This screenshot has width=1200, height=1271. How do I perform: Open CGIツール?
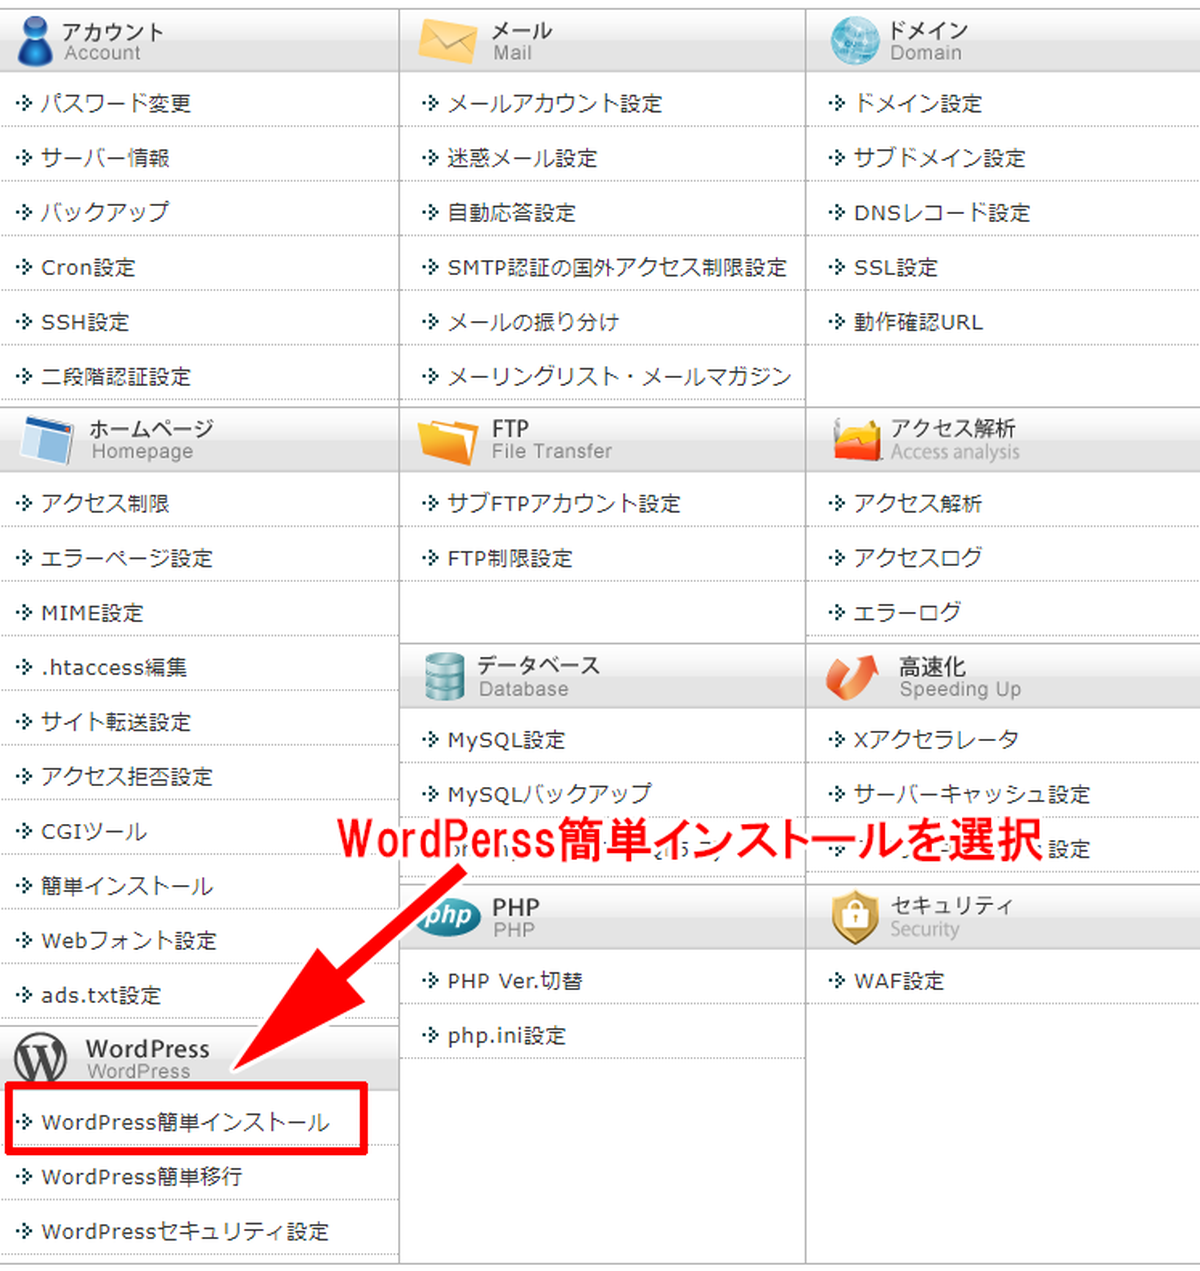[x=94, y=831]
